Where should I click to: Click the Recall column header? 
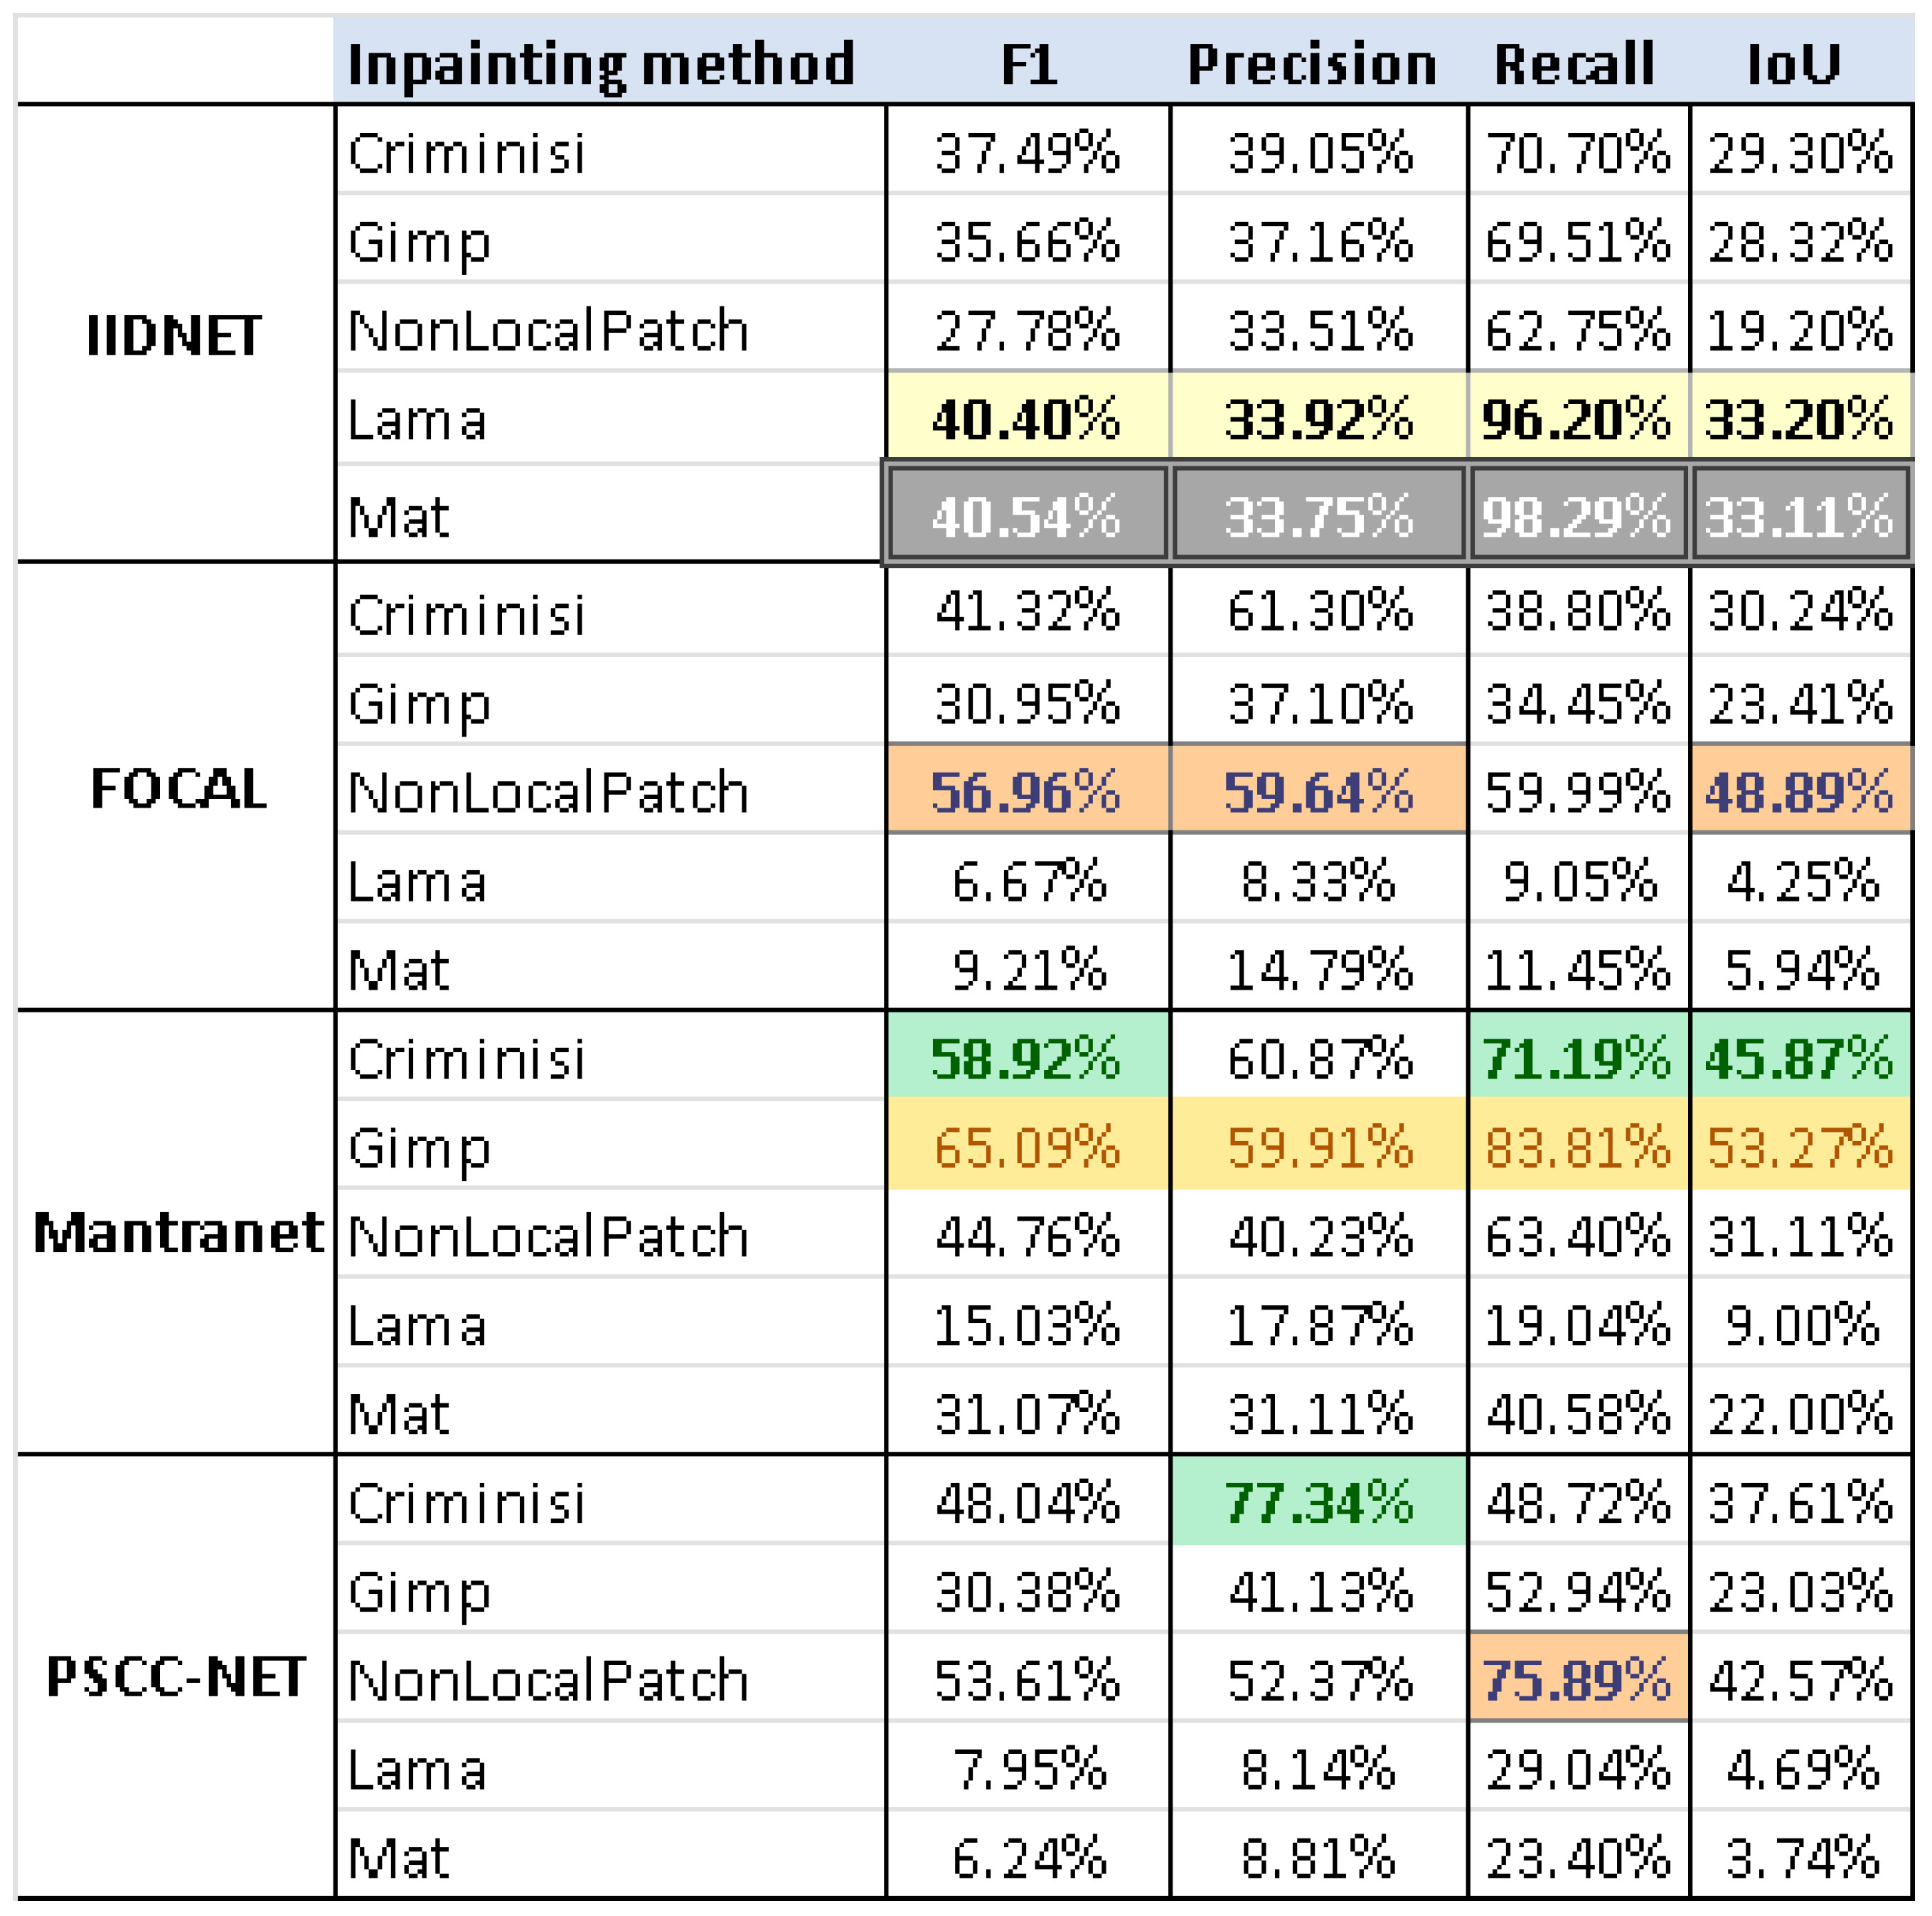click(1574, 64)
